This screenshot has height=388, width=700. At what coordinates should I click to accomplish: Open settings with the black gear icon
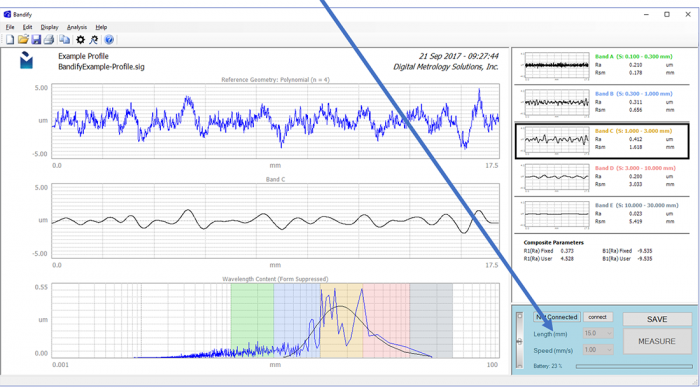pos(80,40)
